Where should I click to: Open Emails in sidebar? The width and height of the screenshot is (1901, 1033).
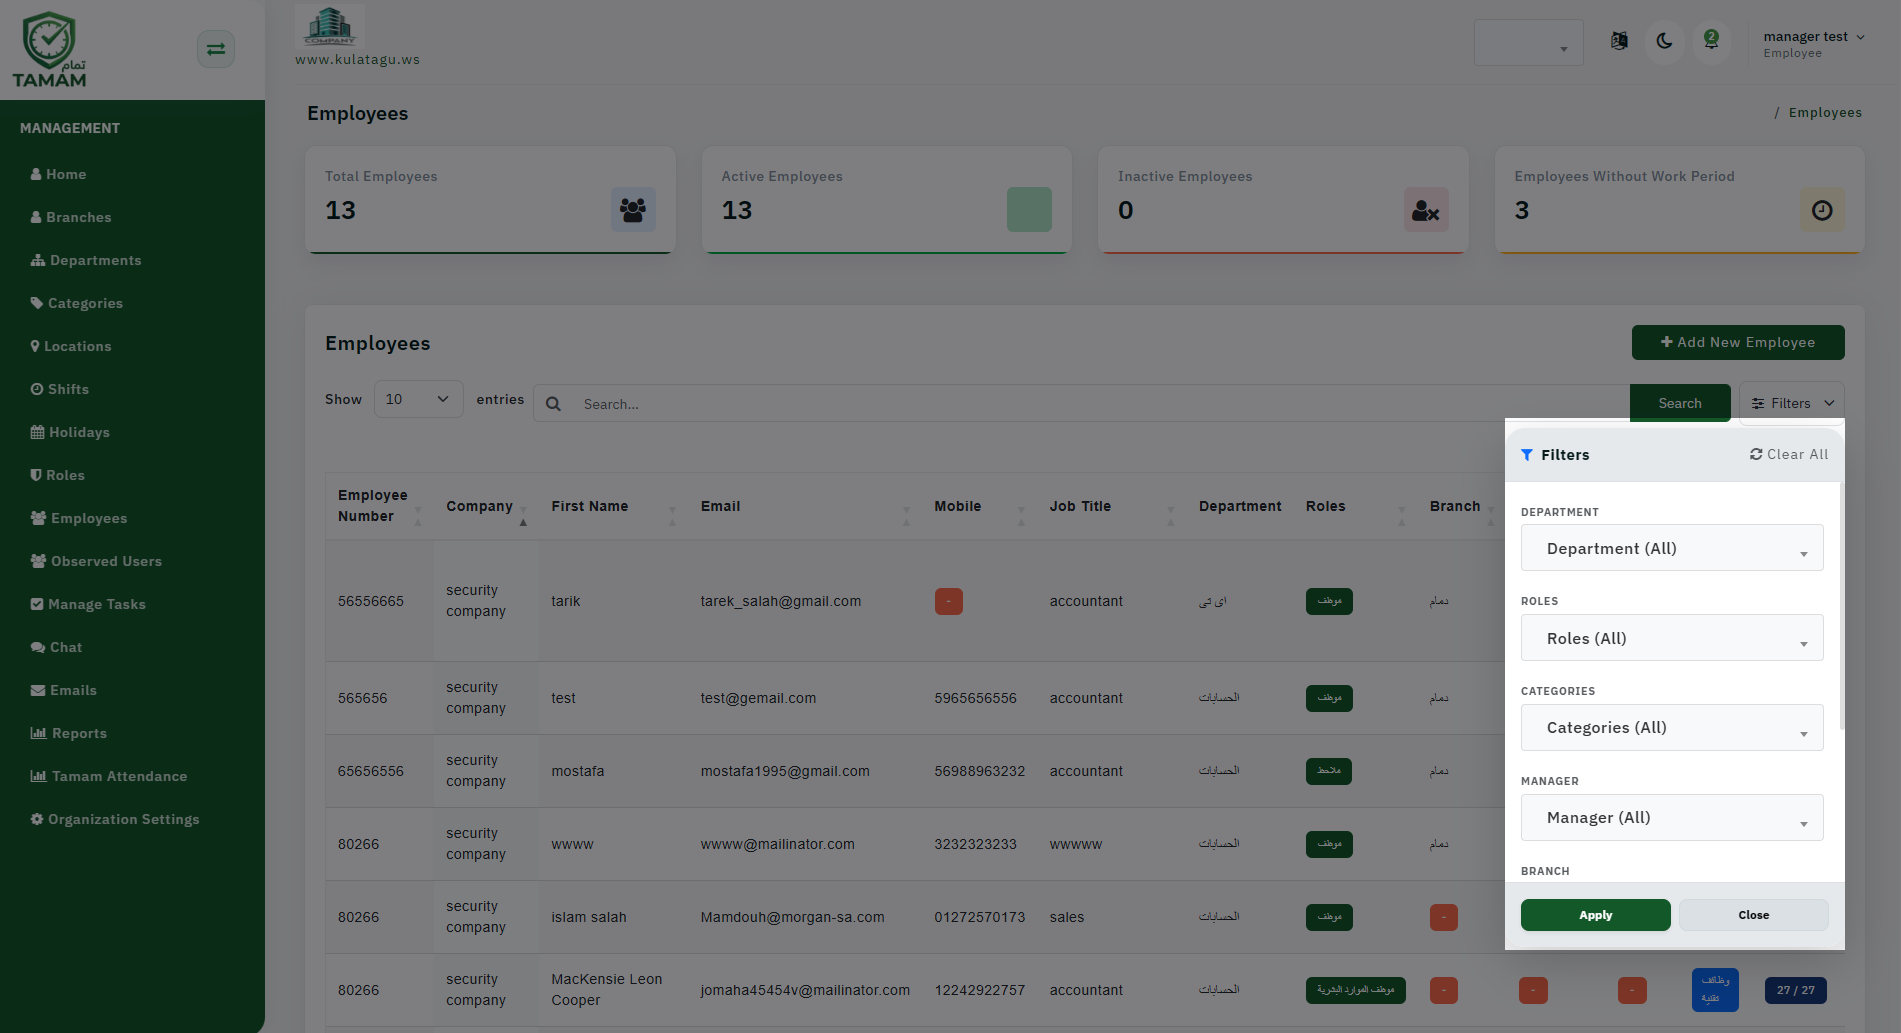[64, 690]
